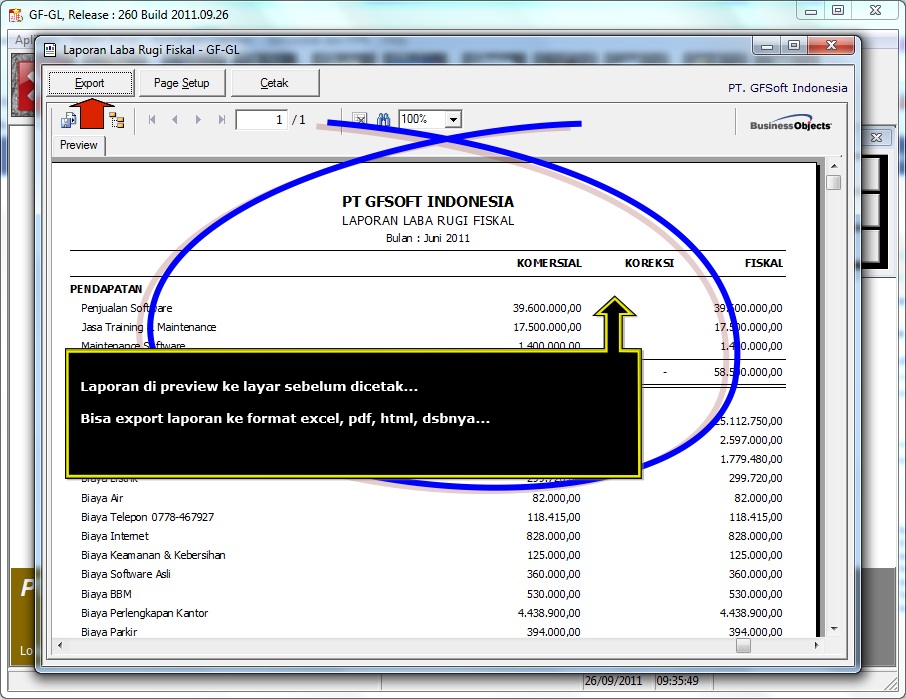
Task: Click the status bar date 26/09/2011
Action: (x=613, y=681)
